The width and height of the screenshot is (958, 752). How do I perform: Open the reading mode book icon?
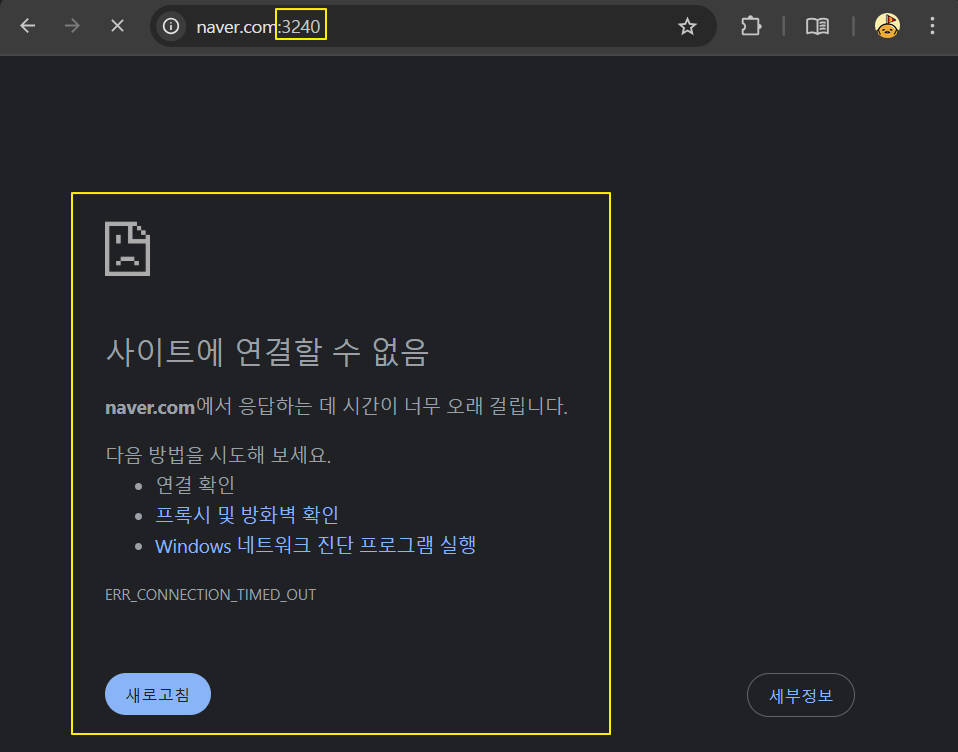tap(817, 26)
